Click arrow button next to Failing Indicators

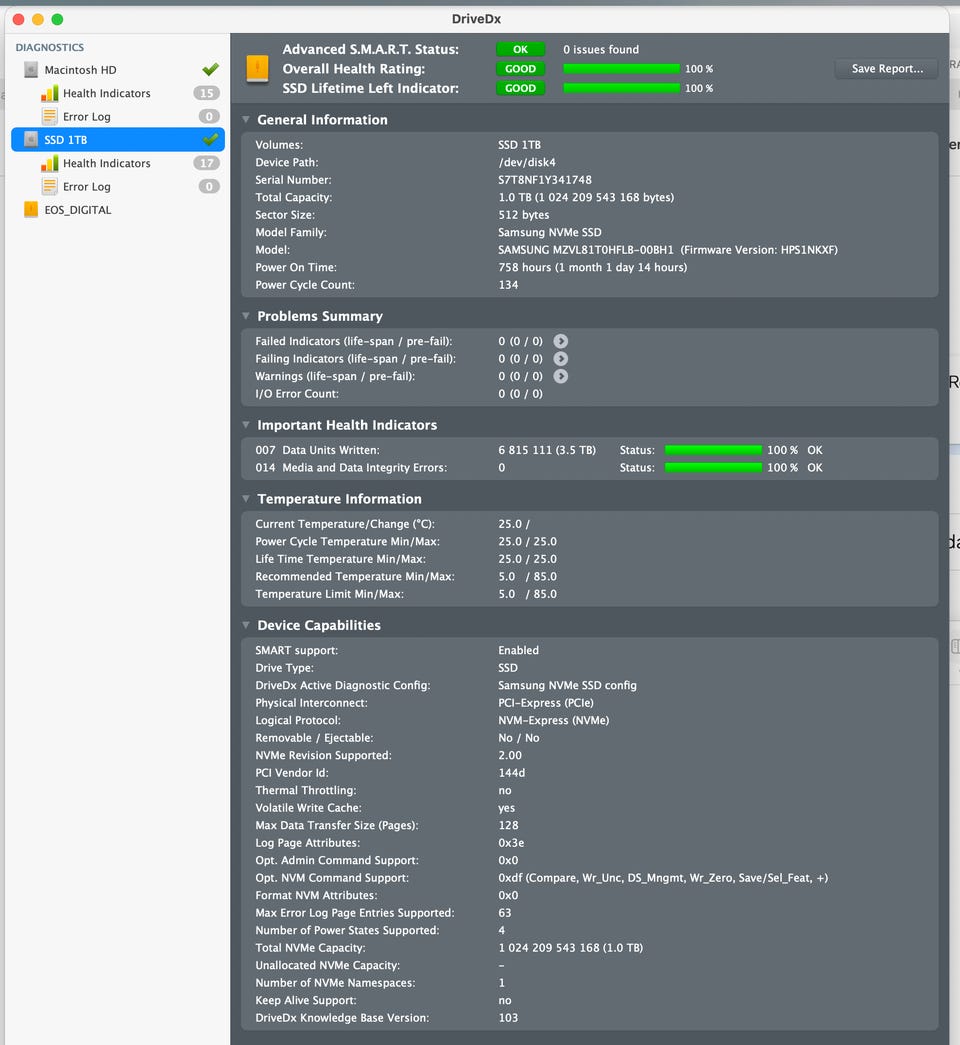tap(561, 359)
